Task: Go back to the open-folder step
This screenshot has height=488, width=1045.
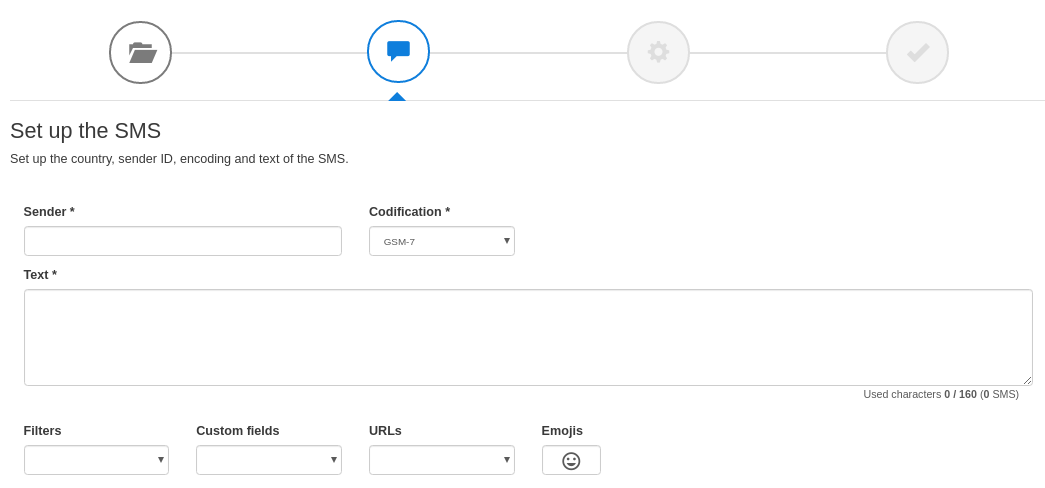Action: coord(140,52)
